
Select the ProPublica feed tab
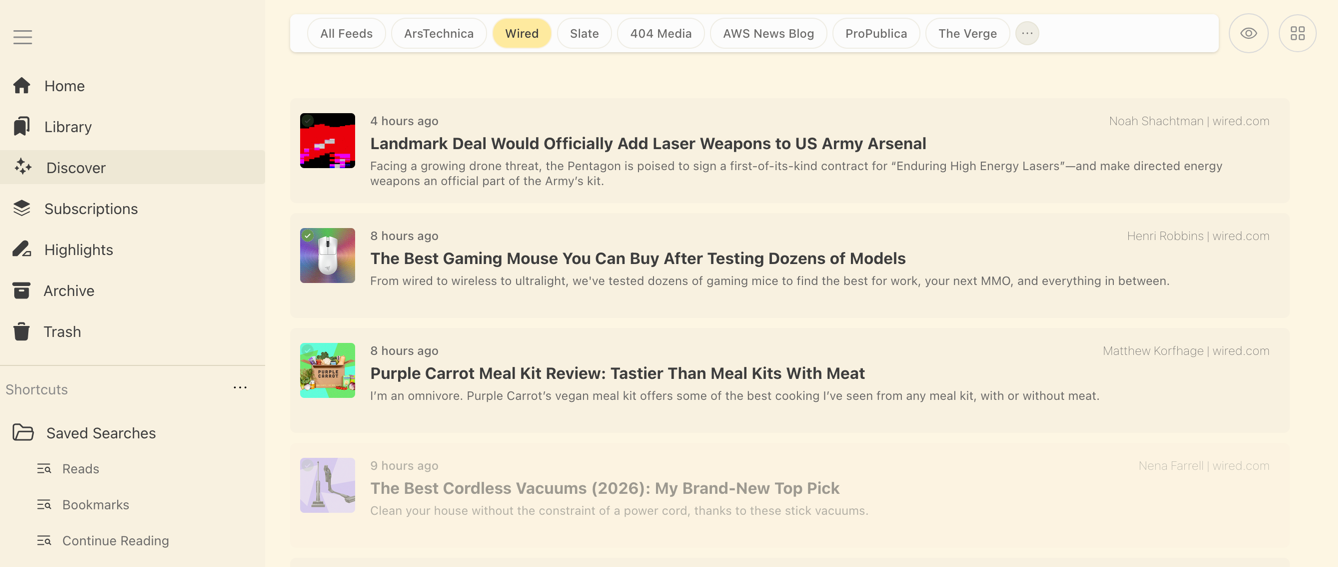876,33
